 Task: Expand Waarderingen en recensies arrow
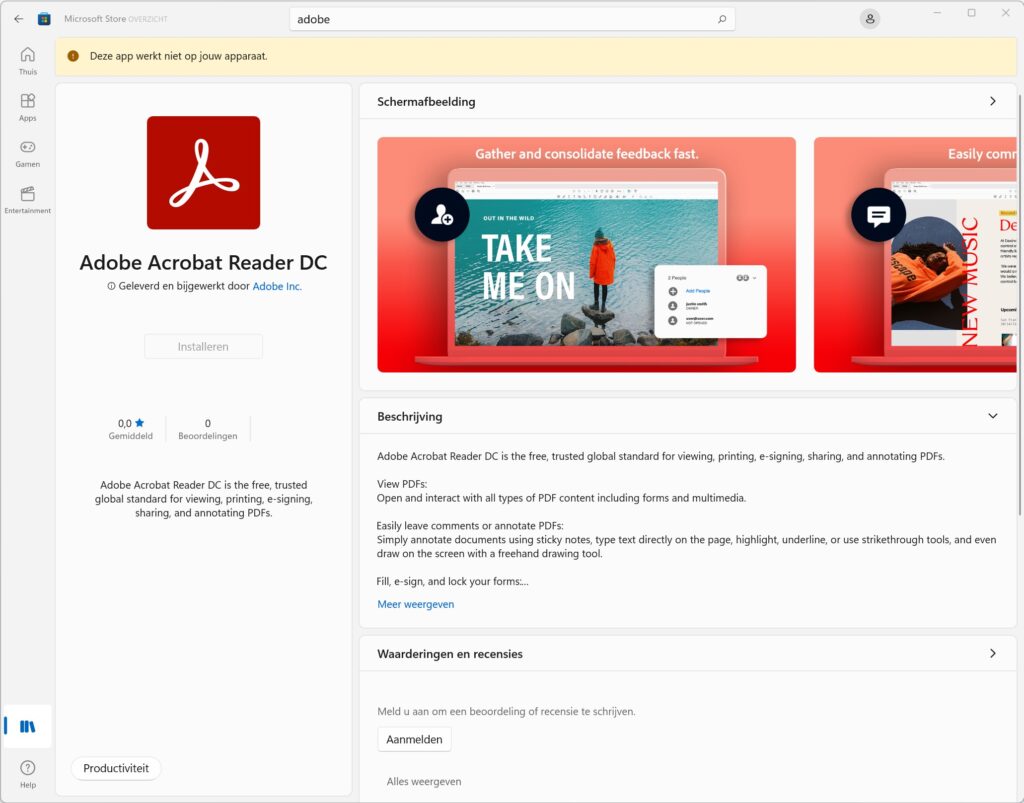[x=993, y=653]
